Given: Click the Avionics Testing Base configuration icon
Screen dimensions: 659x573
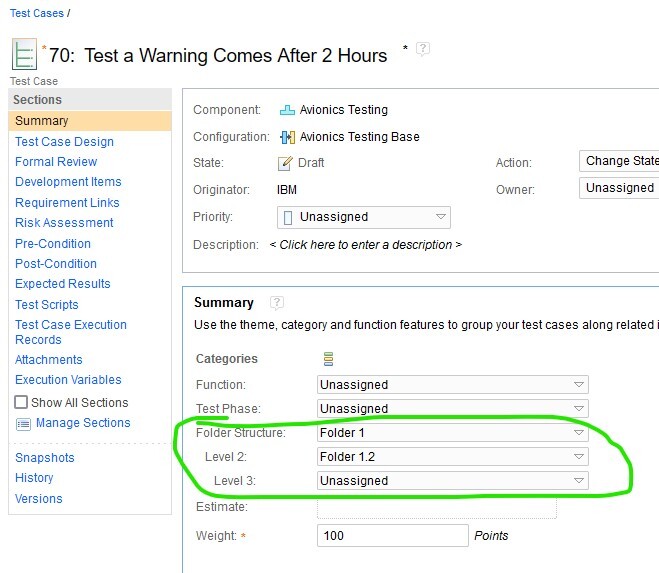Looking at the screenshot, I should [x=287, y=137].
